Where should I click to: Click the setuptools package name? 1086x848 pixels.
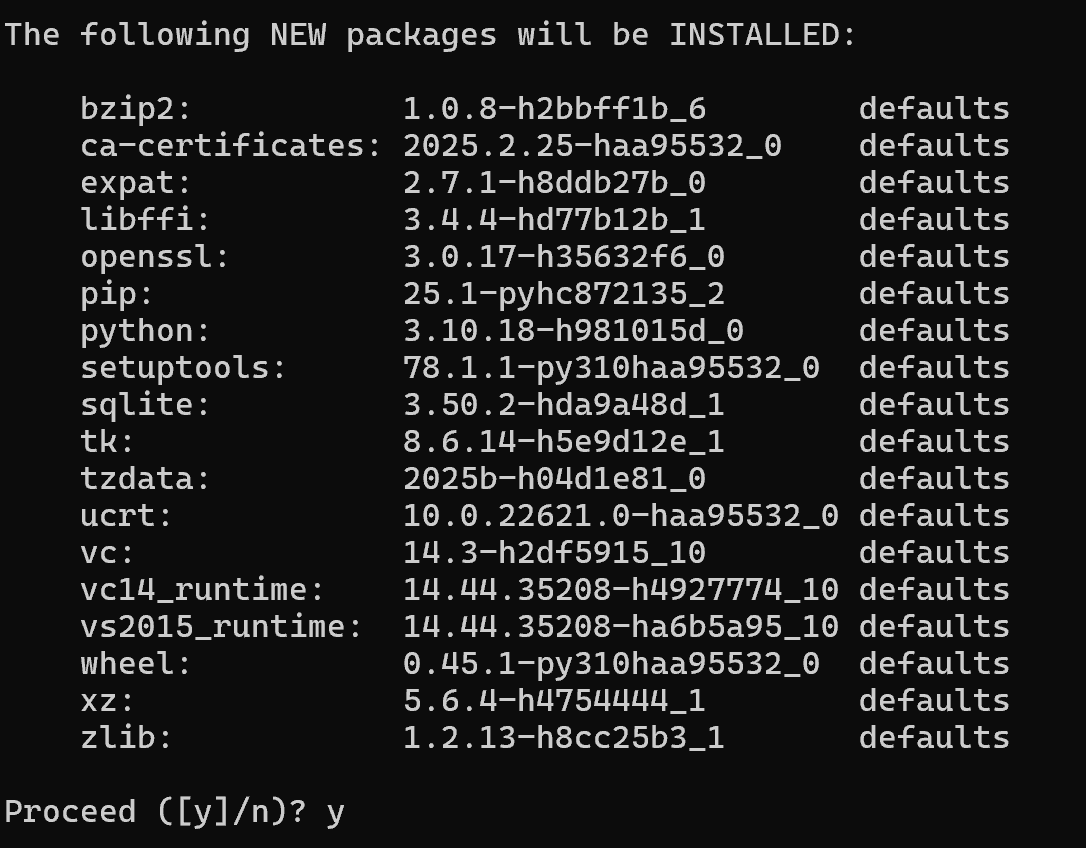(183, 368)
